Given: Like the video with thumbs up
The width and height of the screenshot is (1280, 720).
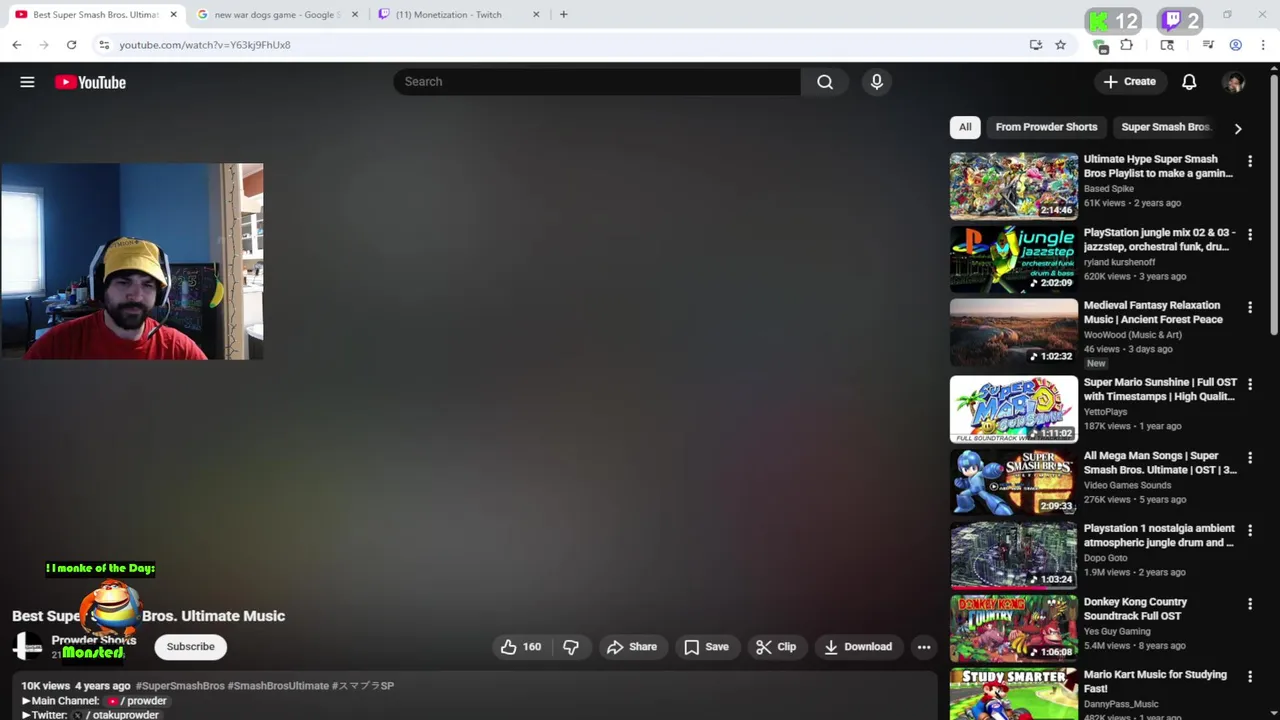Looking at the screenshot, I should coord(520,647).
